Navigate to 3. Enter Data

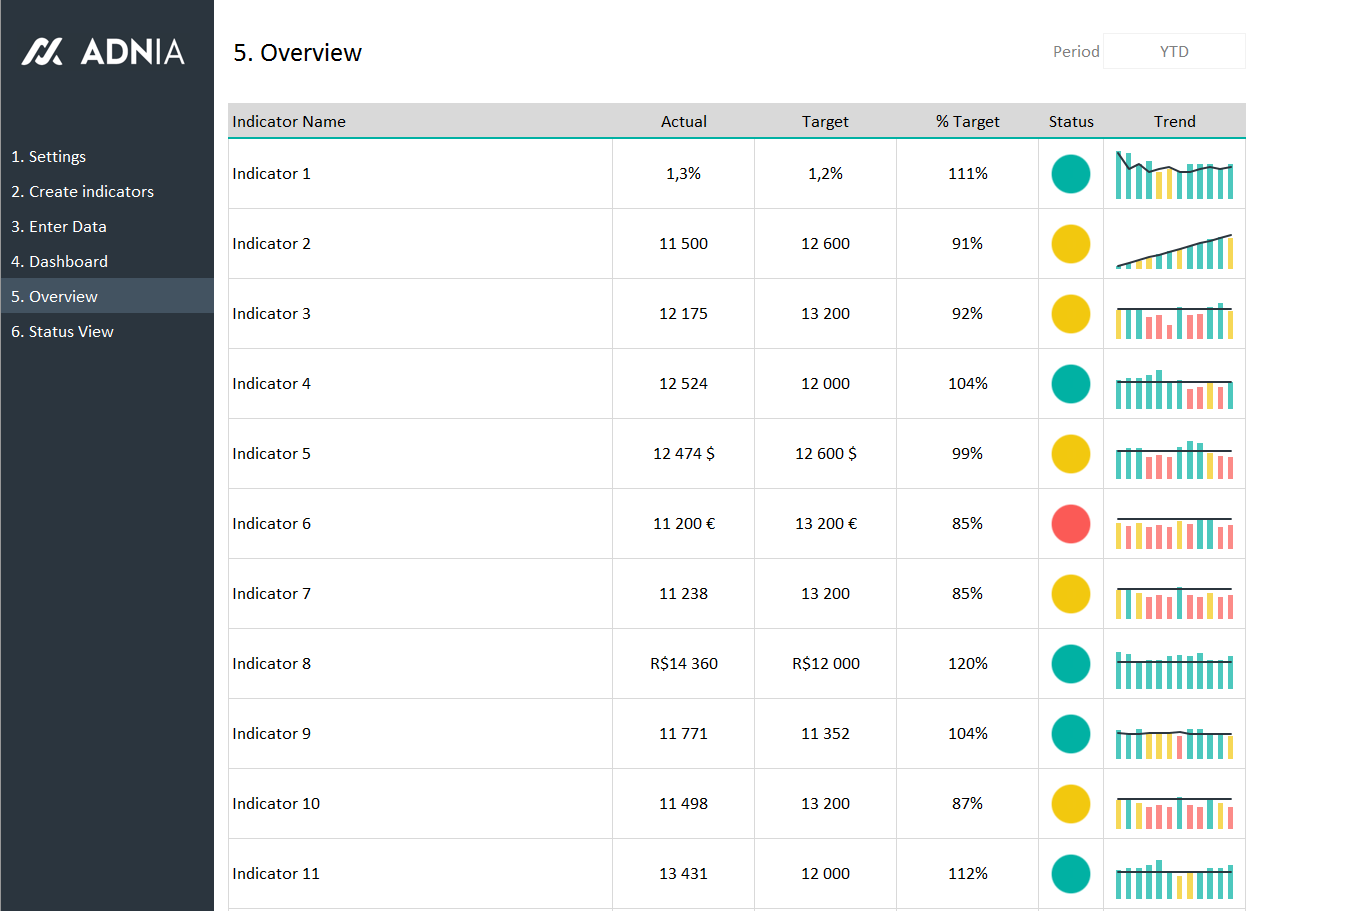tap(59, 227)
